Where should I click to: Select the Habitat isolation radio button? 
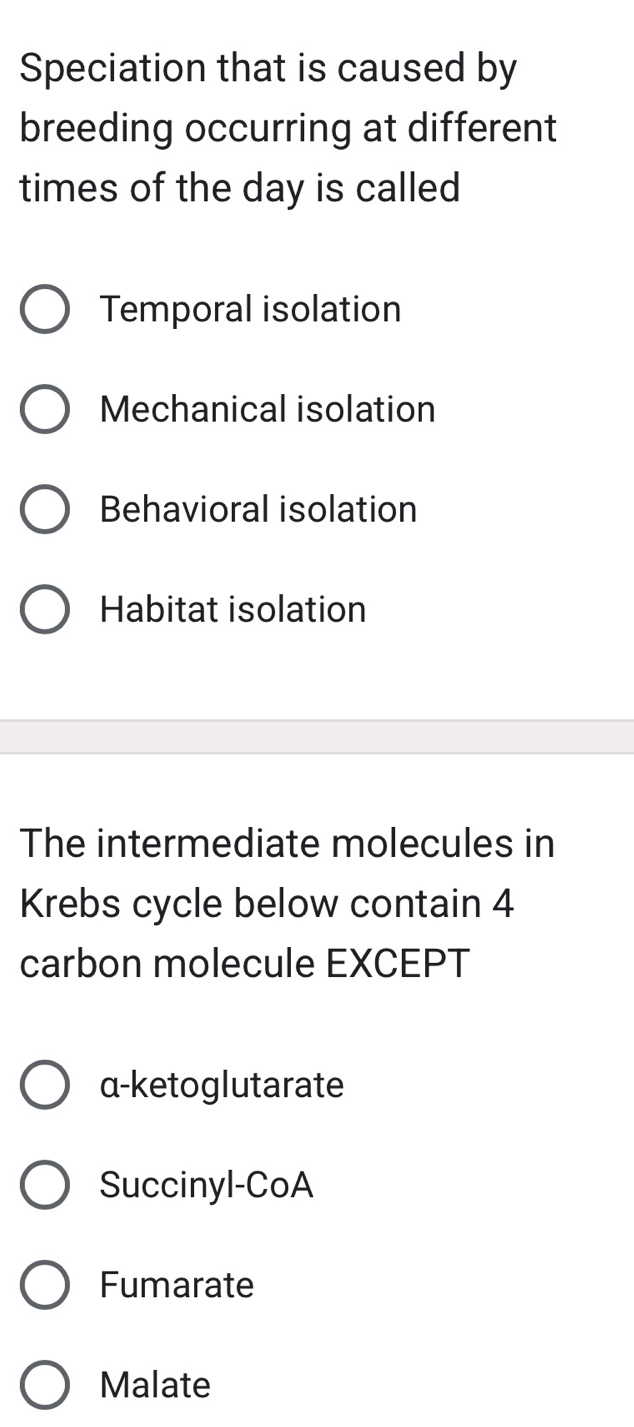44,609
